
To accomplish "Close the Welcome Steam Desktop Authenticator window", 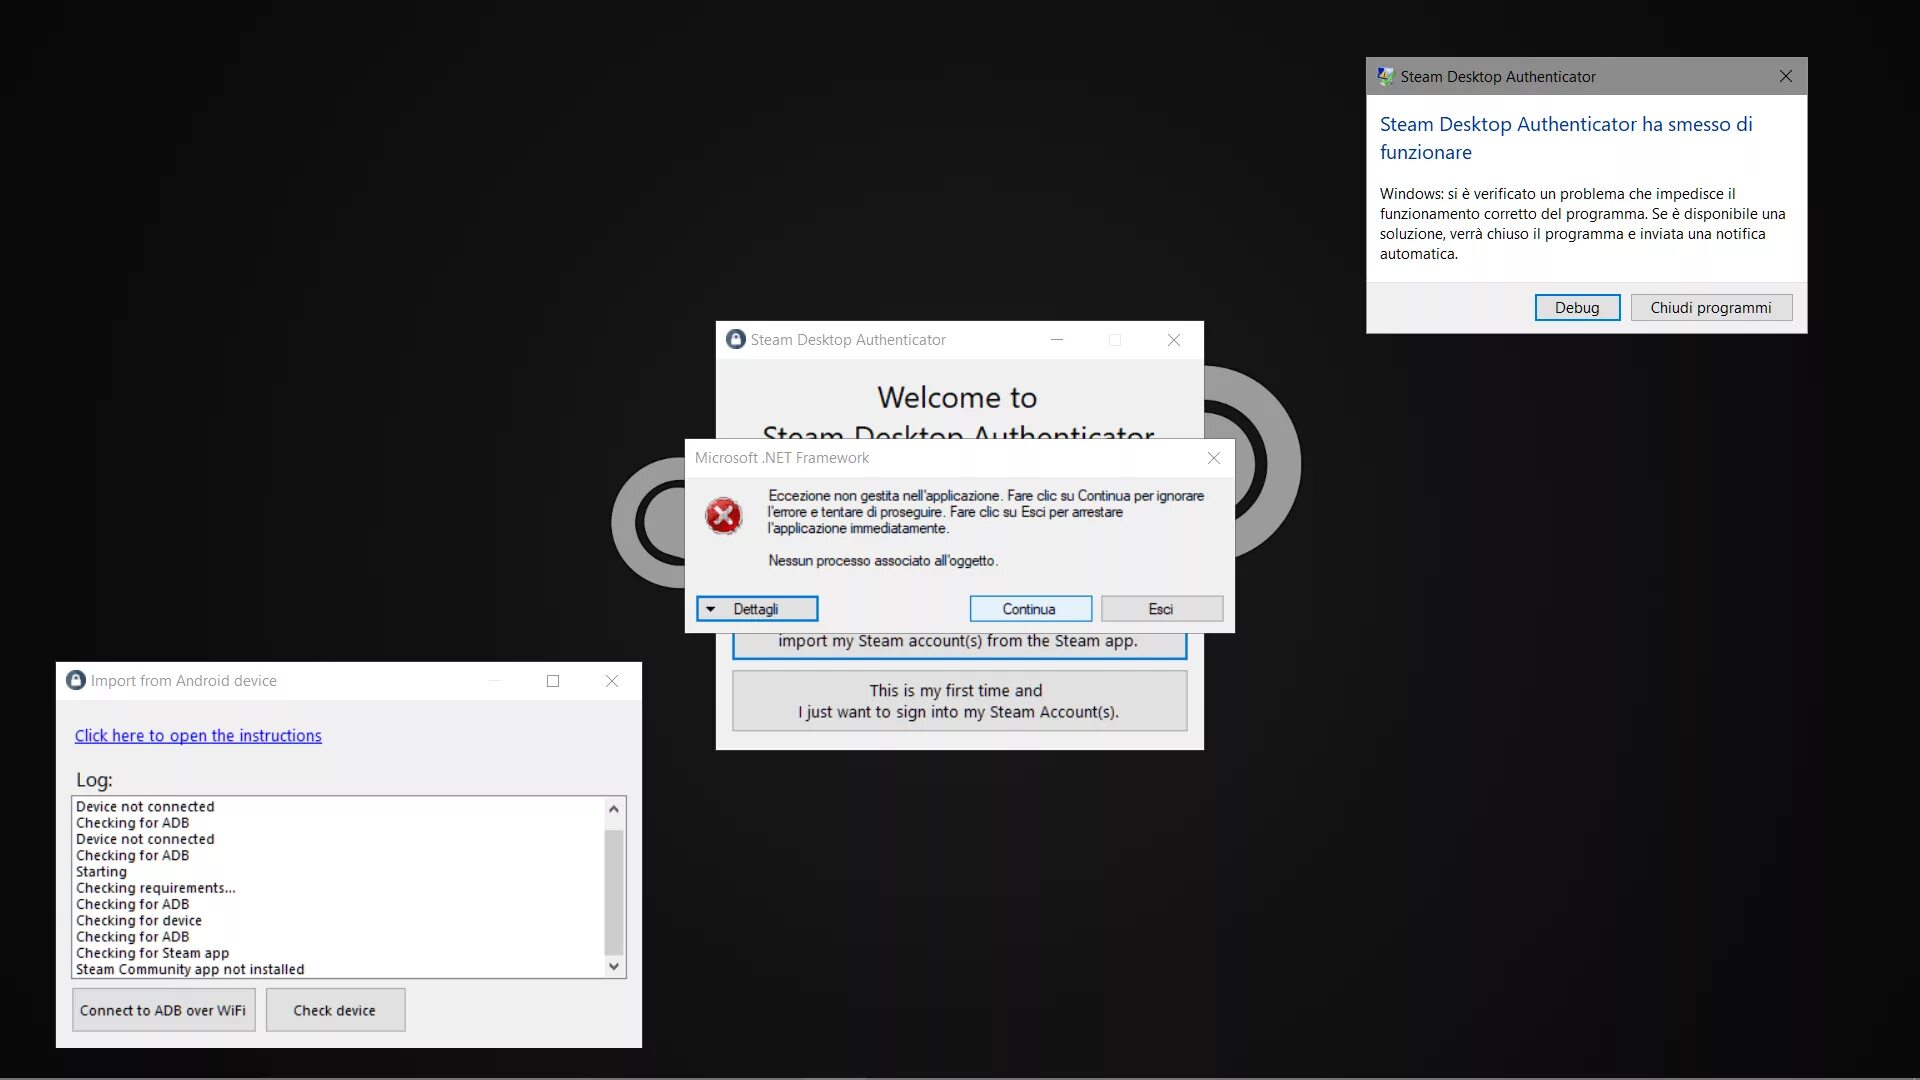I will (1174, 340).
